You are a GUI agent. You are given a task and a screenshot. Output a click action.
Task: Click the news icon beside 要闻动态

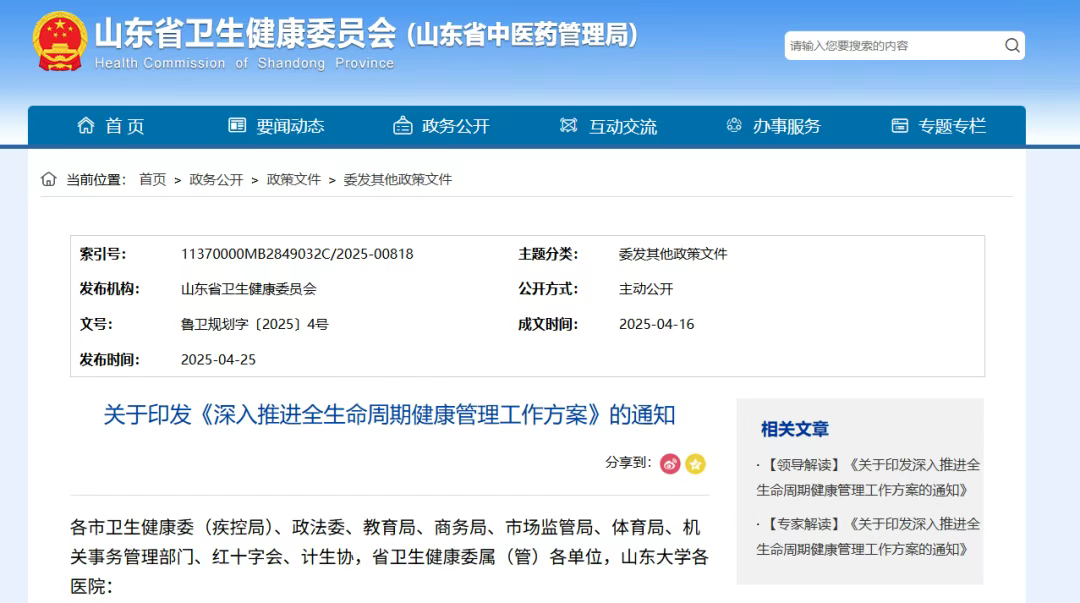237,126
